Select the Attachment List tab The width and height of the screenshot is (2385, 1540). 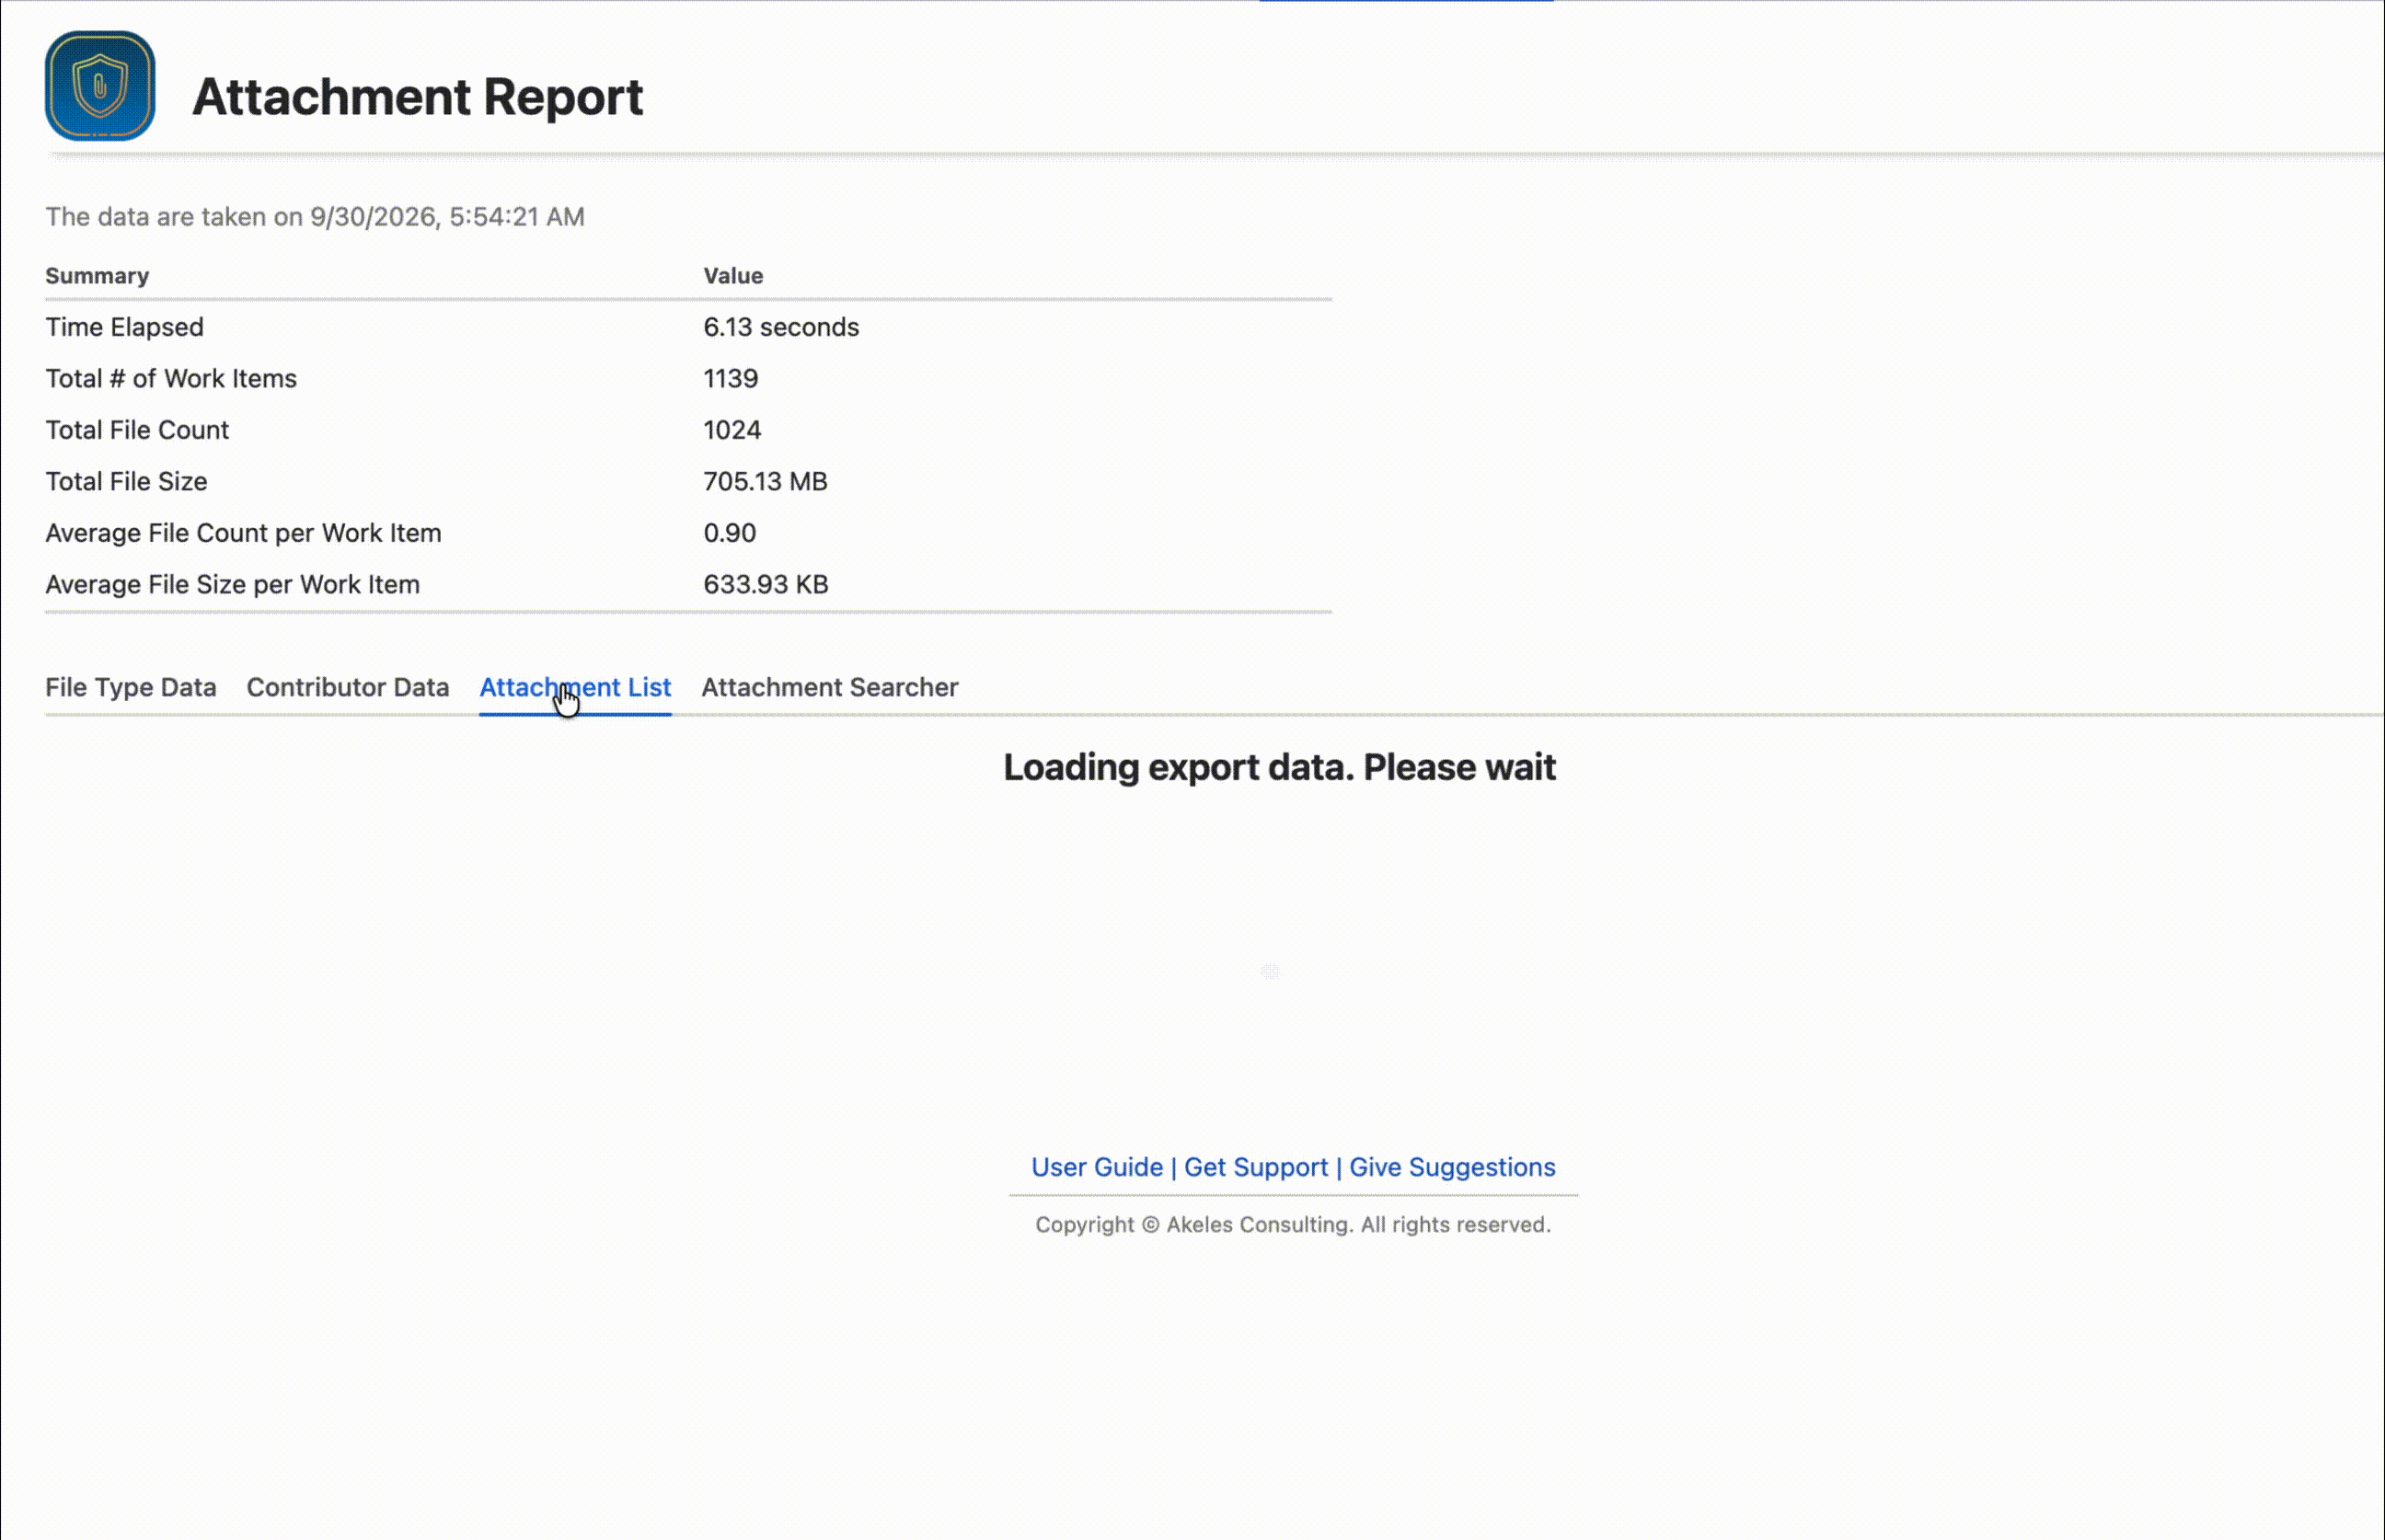(x=575, y=687)
